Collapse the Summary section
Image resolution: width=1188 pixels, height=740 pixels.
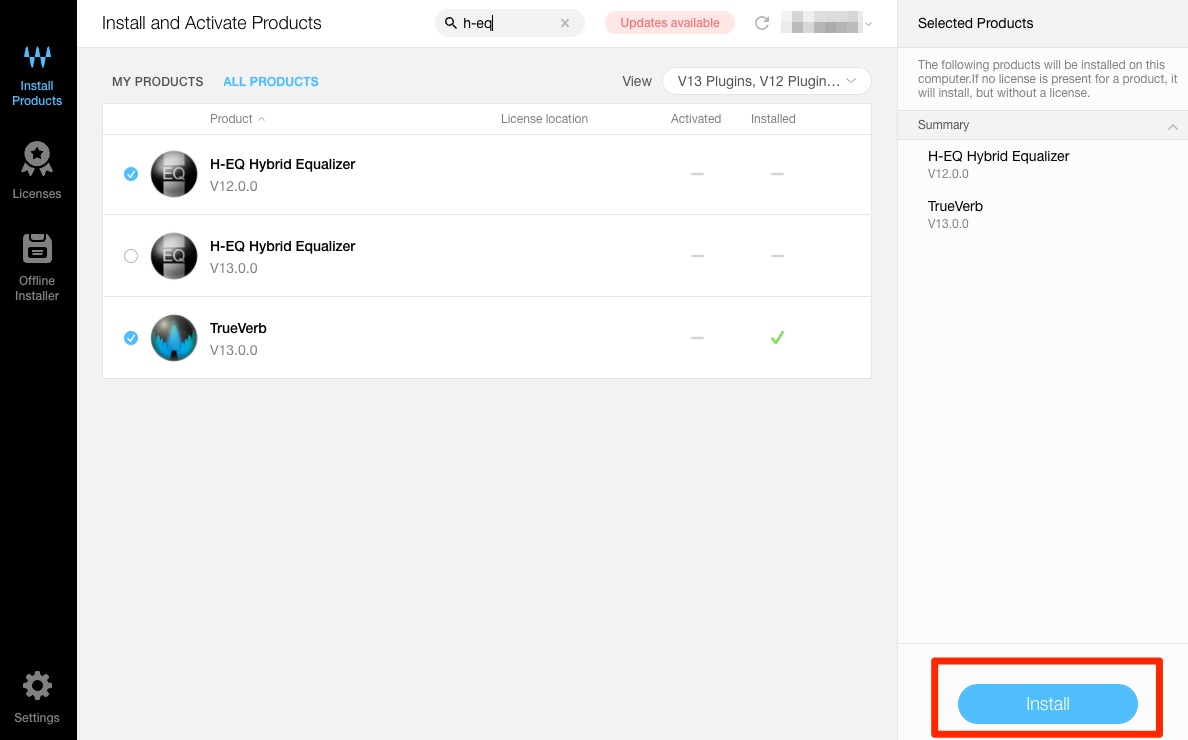click(1172, 126)
